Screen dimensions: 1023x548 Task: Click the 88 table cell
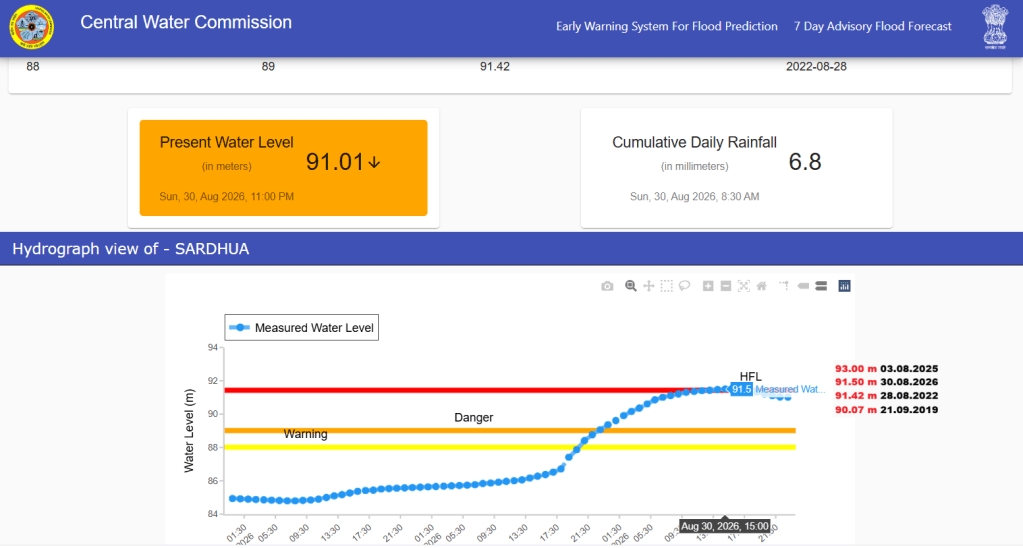(x=33, y=67)
